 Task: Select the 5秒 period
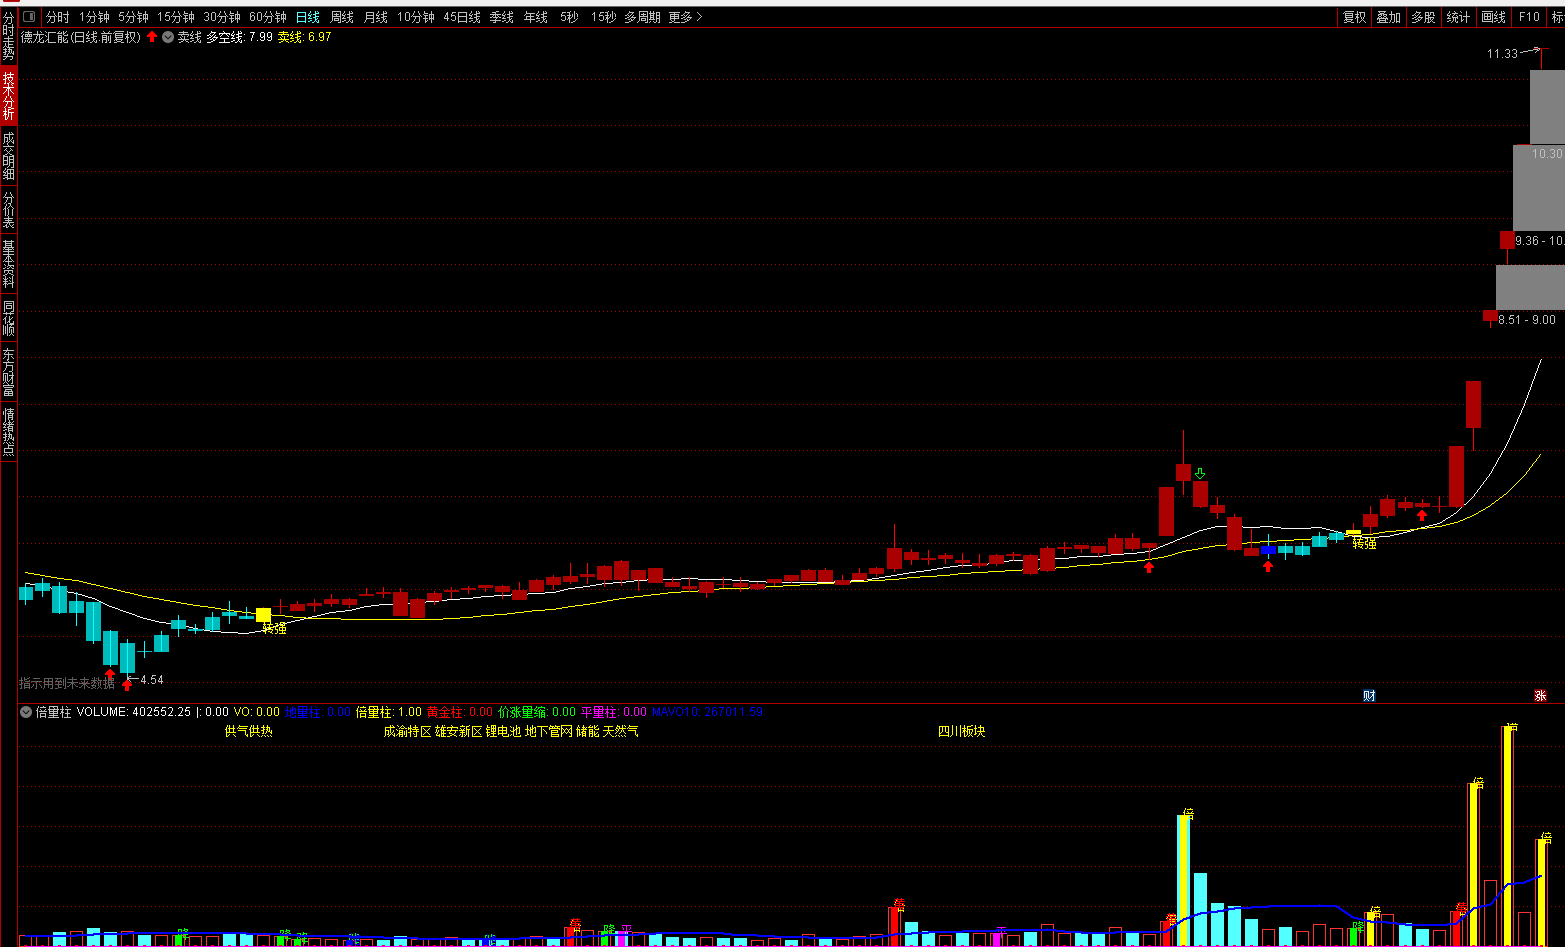click(x=569, y=17)
